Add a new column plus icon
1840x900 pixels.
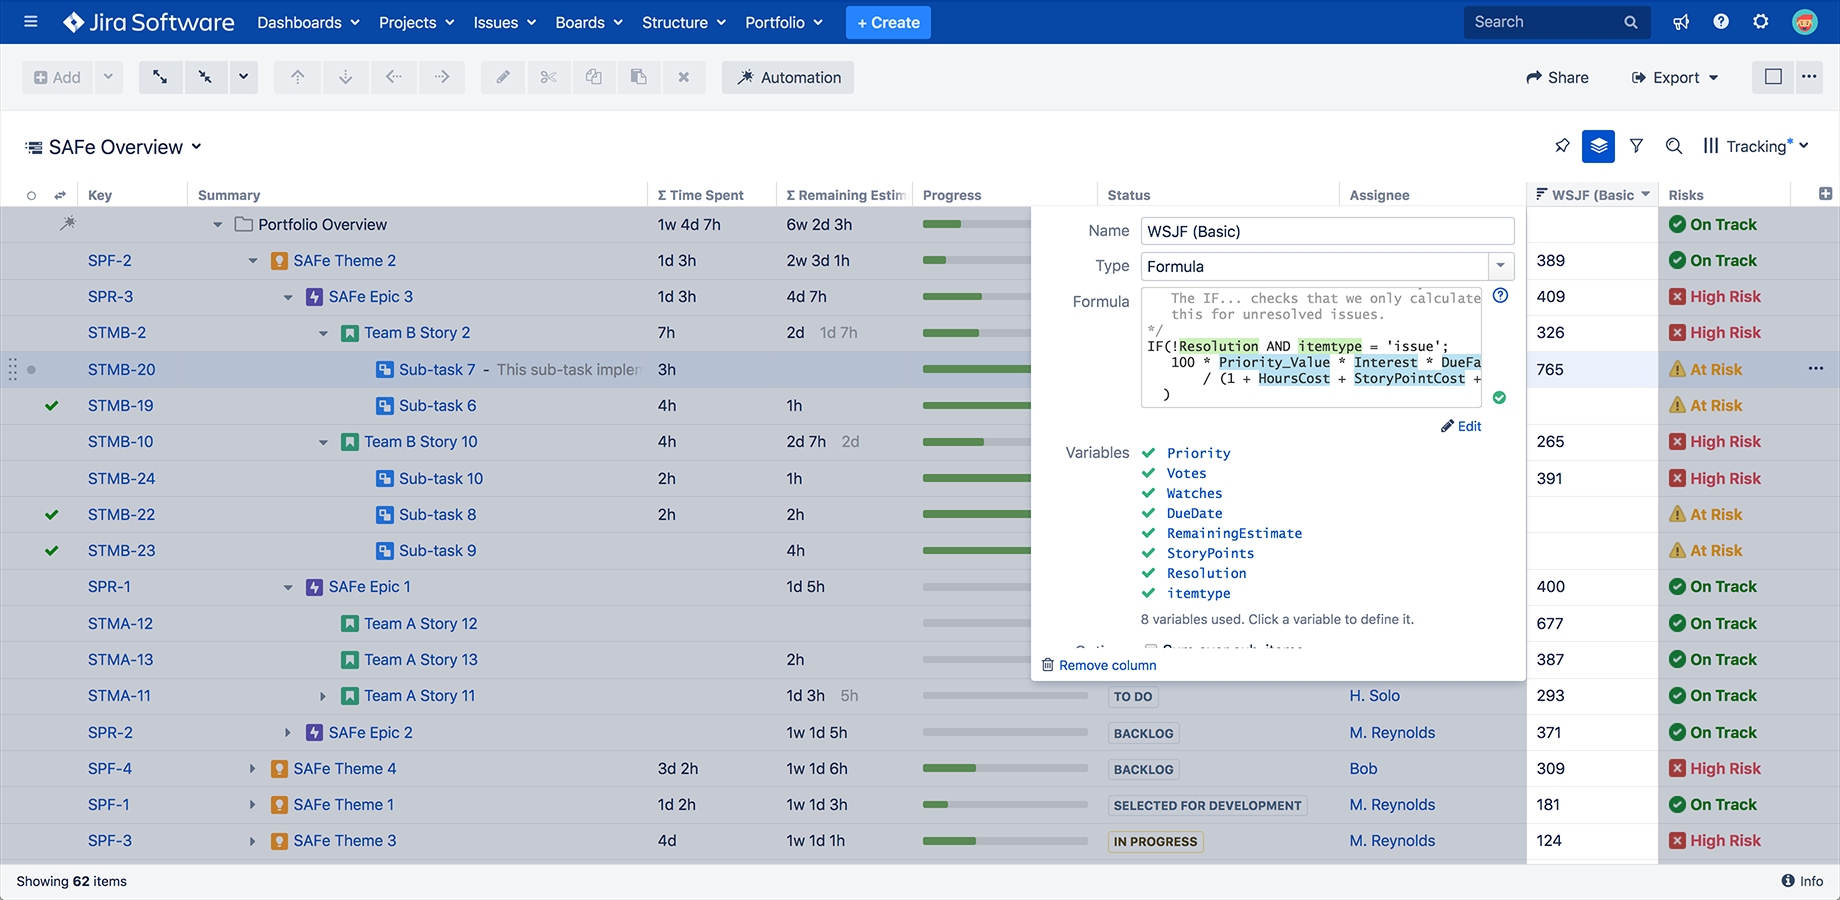click(x=1825, y=194)
